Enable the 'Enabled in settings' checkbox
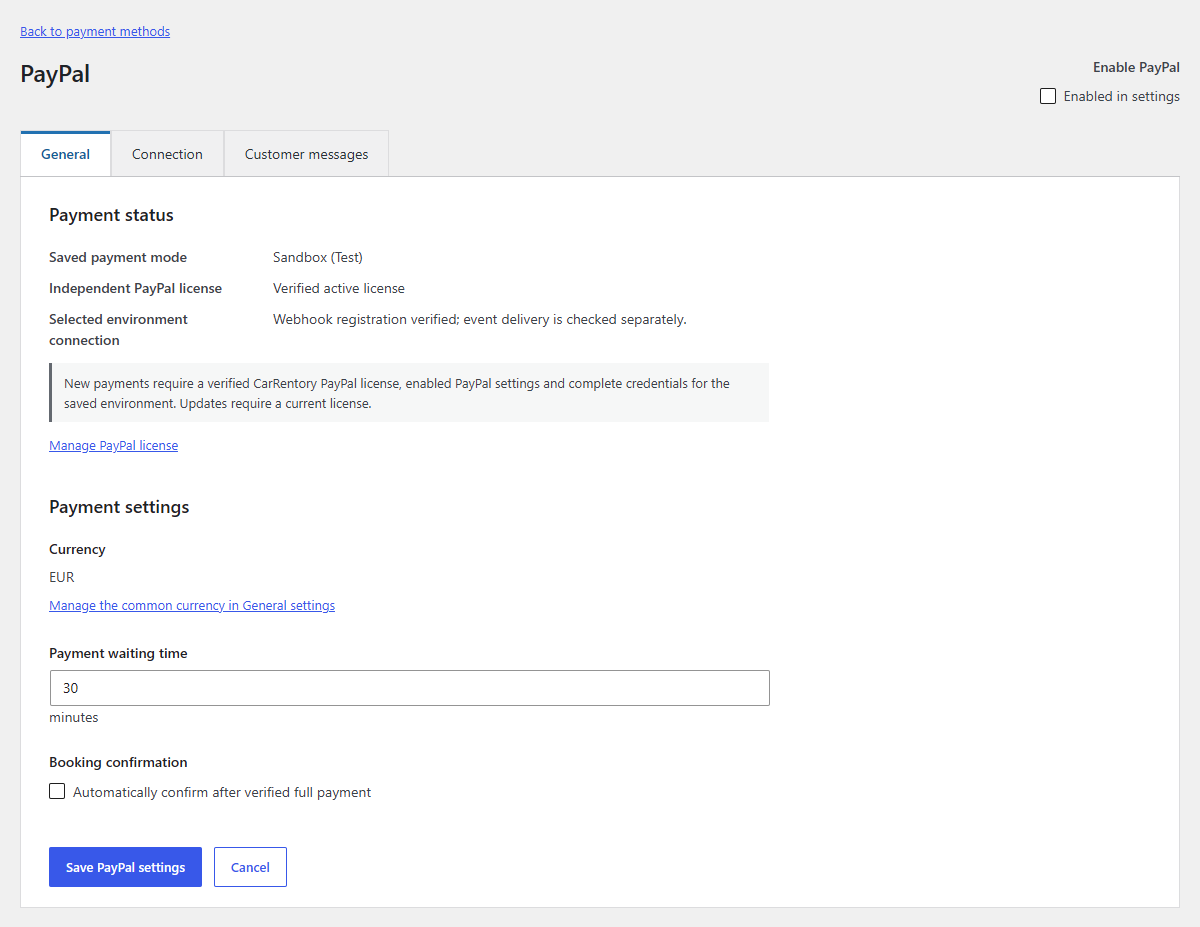 [x=1048, y=96]
